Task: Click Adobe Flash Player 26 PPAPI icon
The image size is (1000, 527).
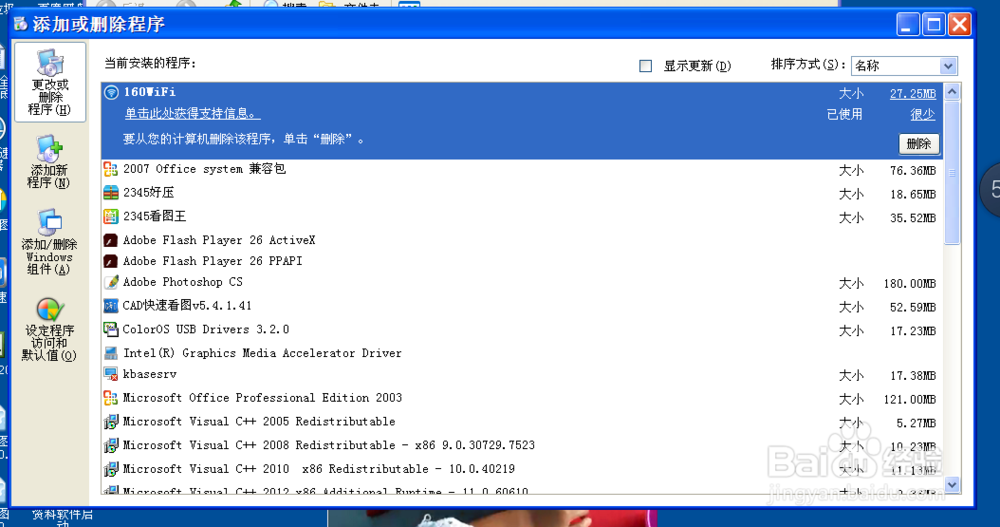Action: [x=110, y=261]
